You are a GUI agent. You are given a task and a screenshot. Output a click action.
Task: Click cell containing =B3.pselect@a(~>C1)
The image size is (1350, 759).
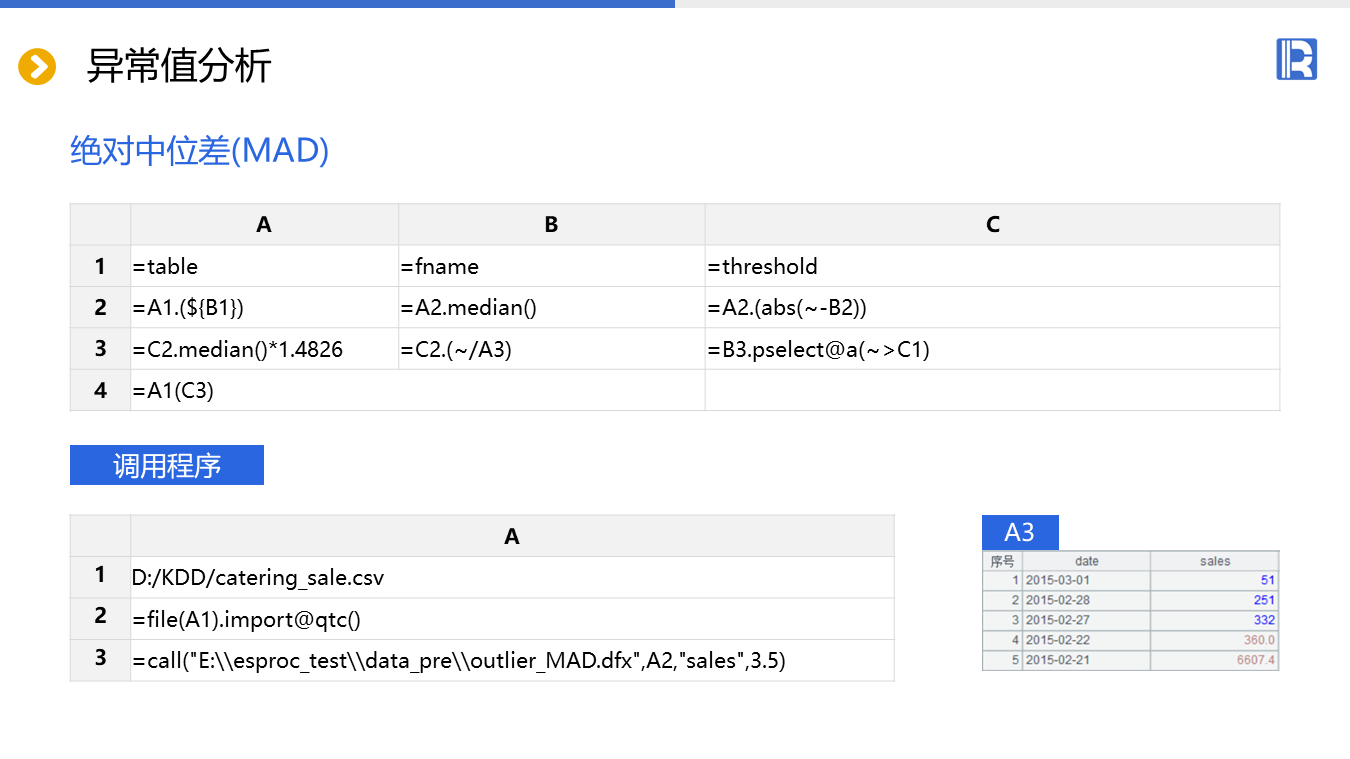991,350
